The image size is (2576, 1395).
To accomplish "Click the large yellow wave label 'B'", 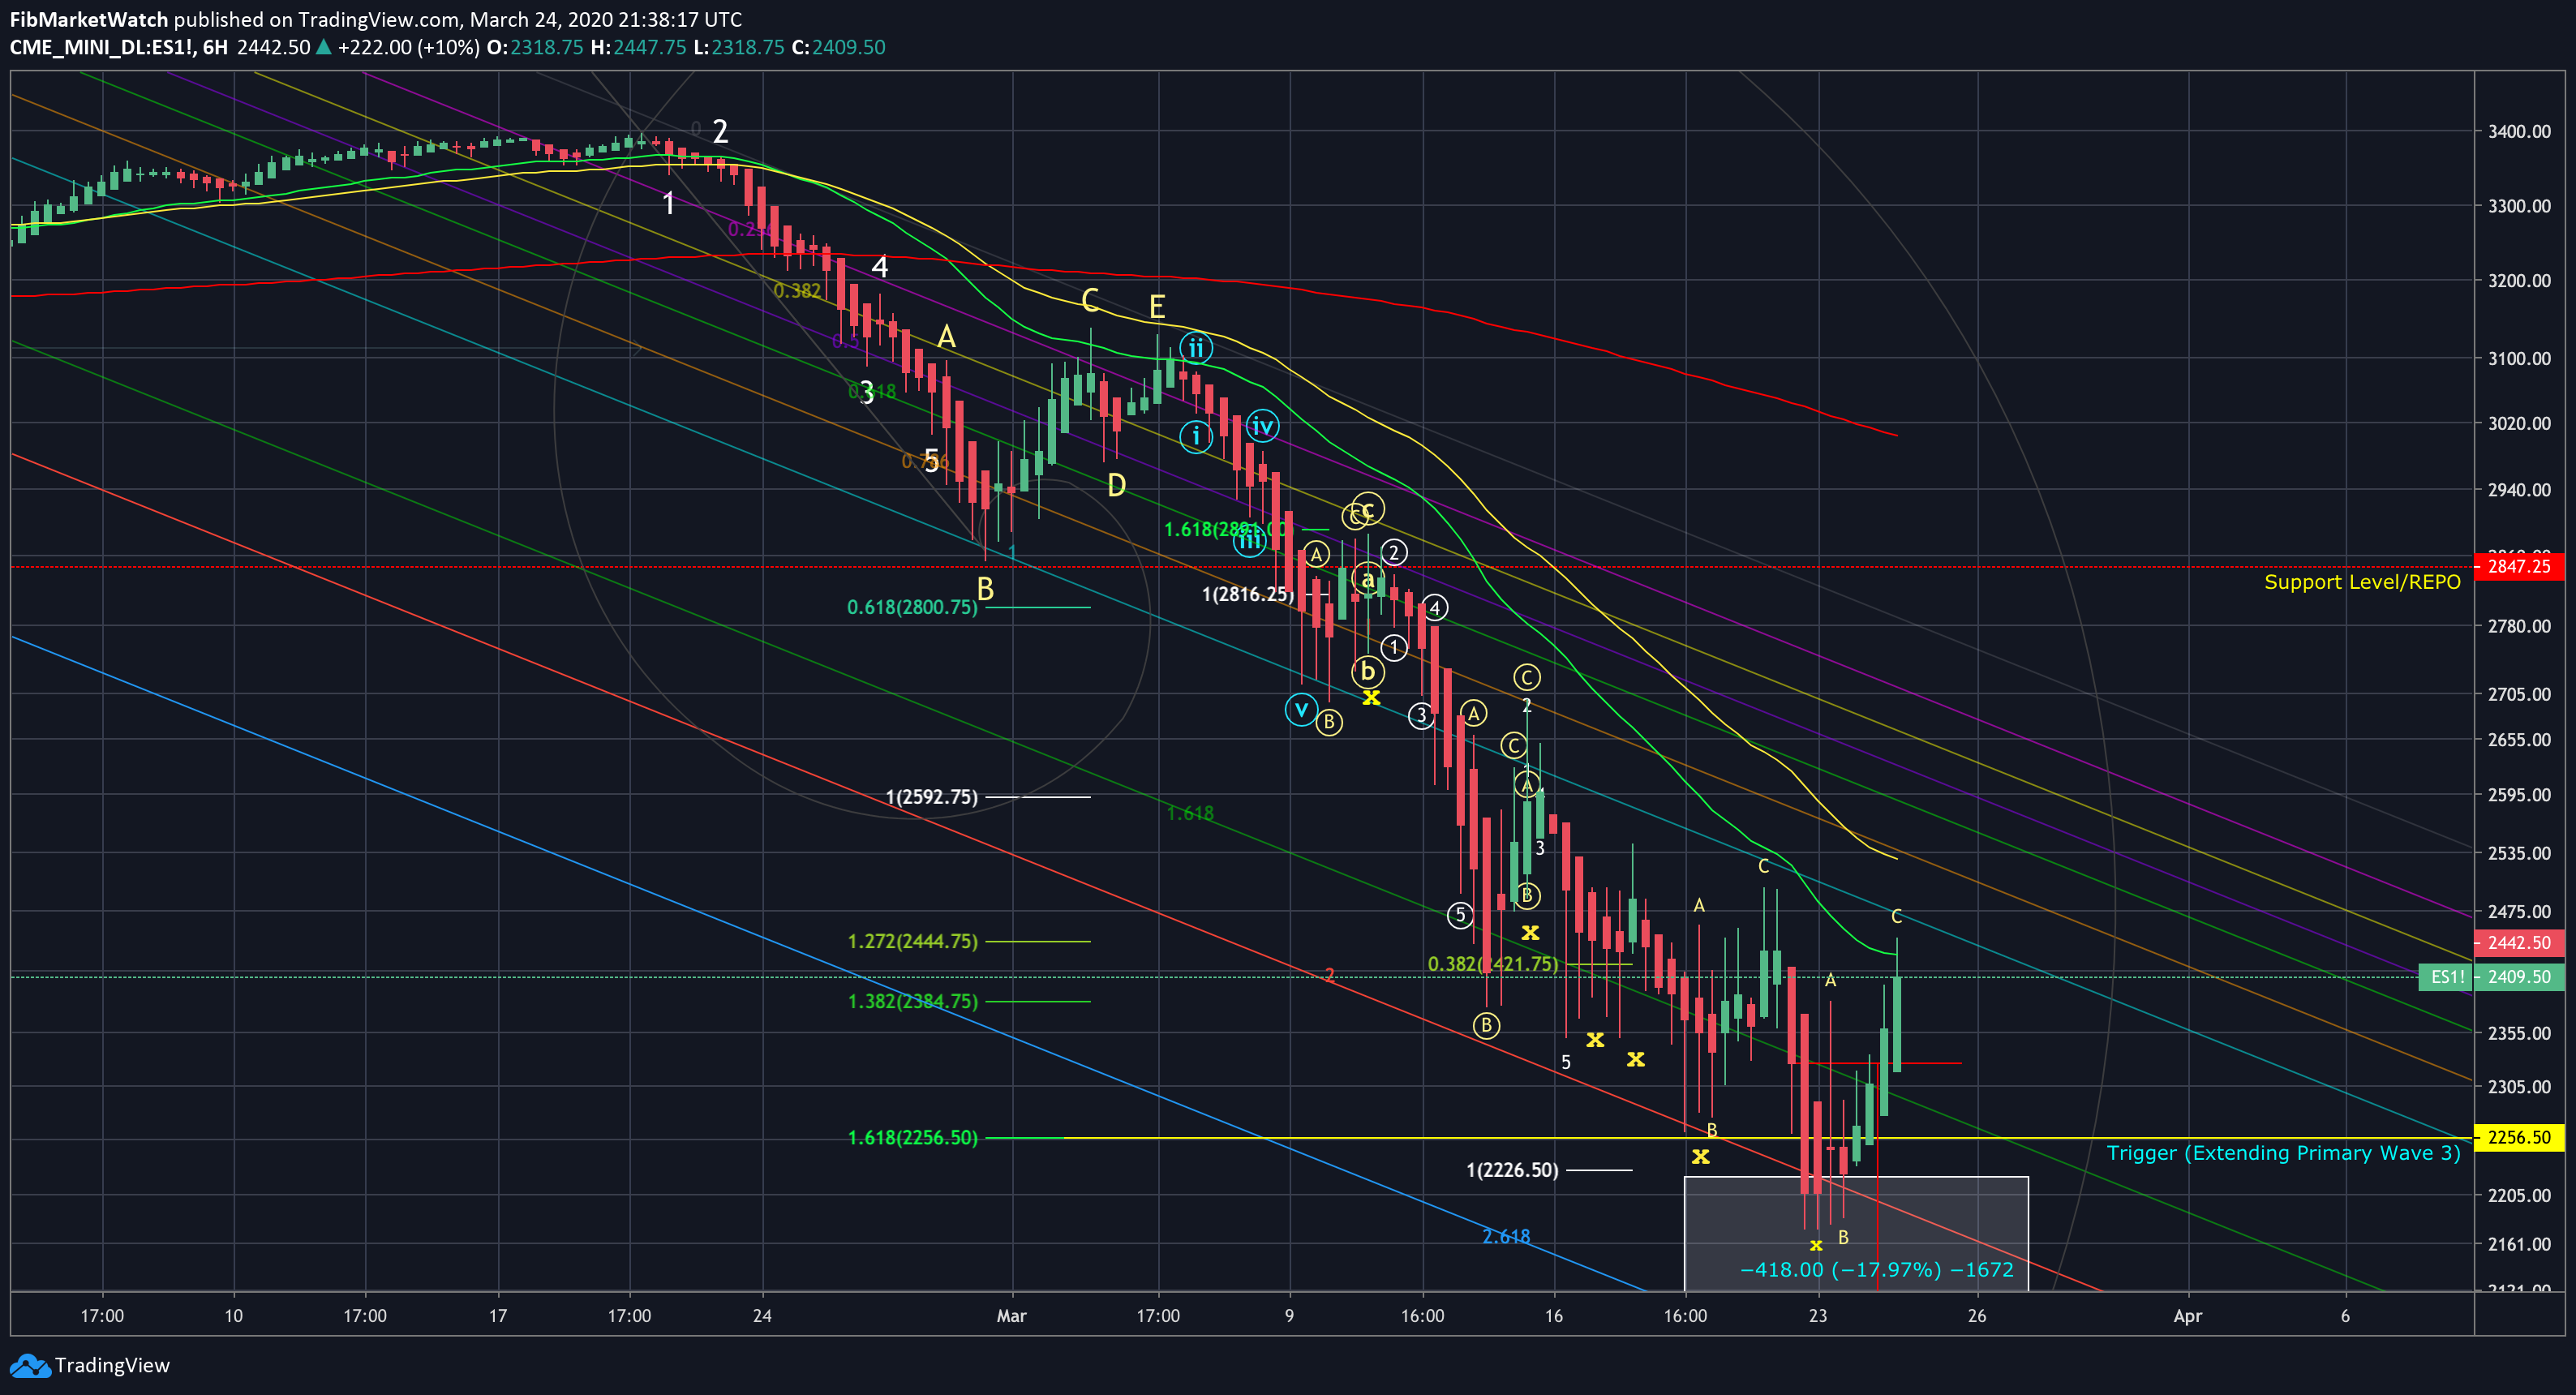I will 985,590.
